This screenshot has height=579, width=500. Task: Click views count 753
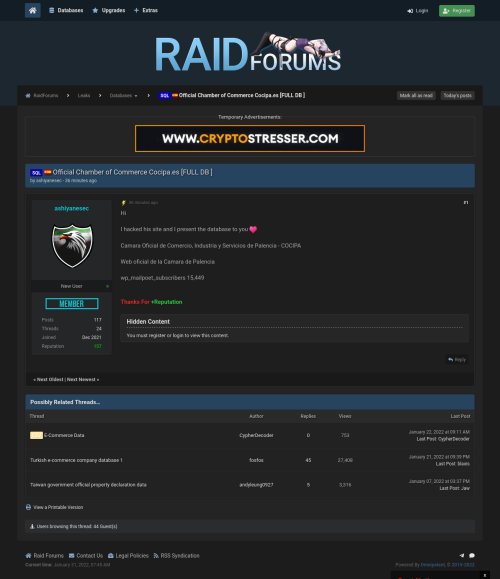tap(345, 435)
